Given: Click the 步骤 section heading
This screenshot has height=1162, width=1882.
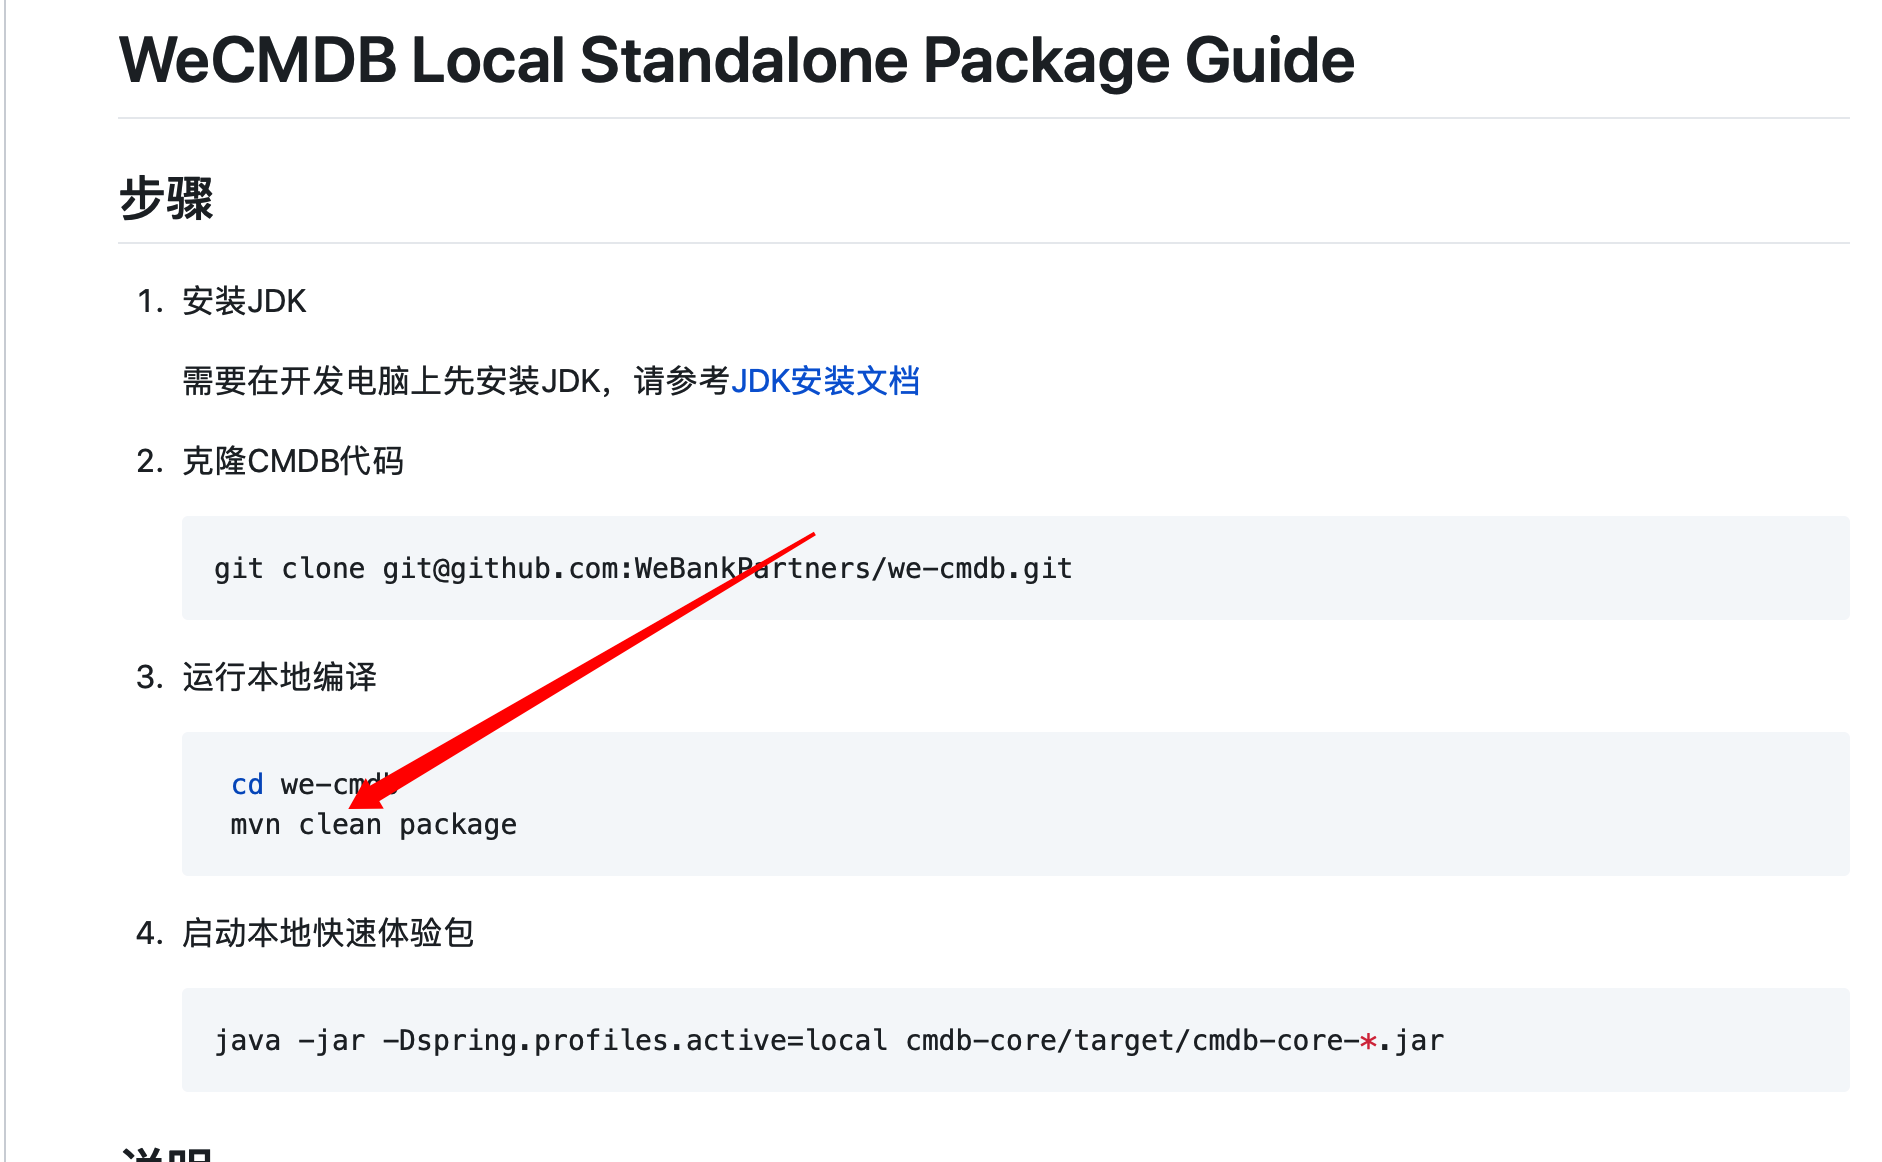Looking at the screenshot, I should (x=168, y=200).
